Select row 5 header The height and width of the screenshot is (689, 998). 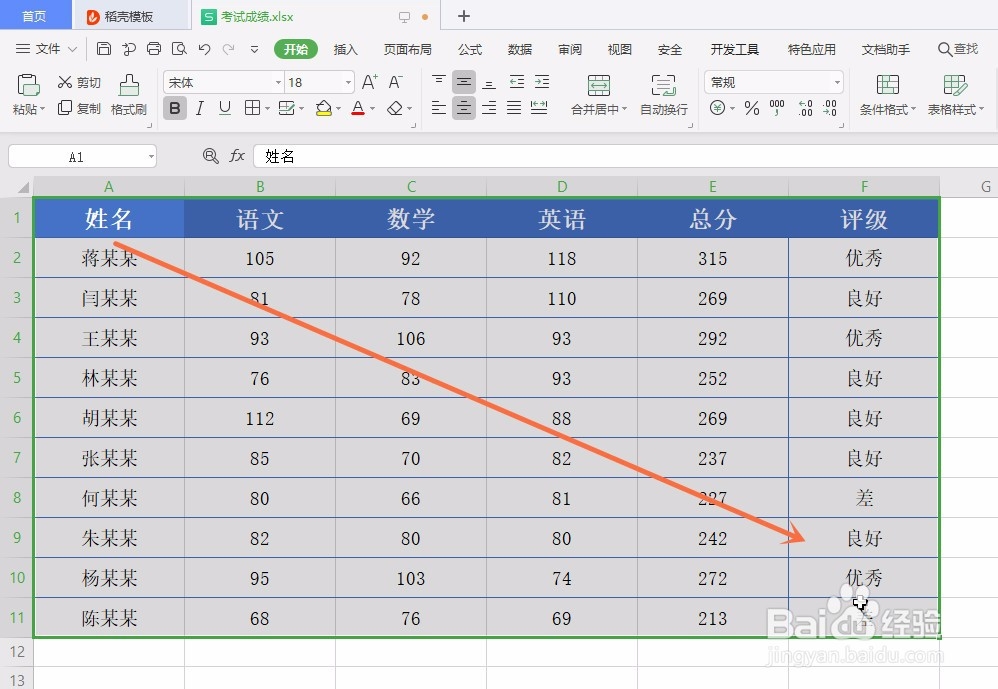(x=17, y=377)
